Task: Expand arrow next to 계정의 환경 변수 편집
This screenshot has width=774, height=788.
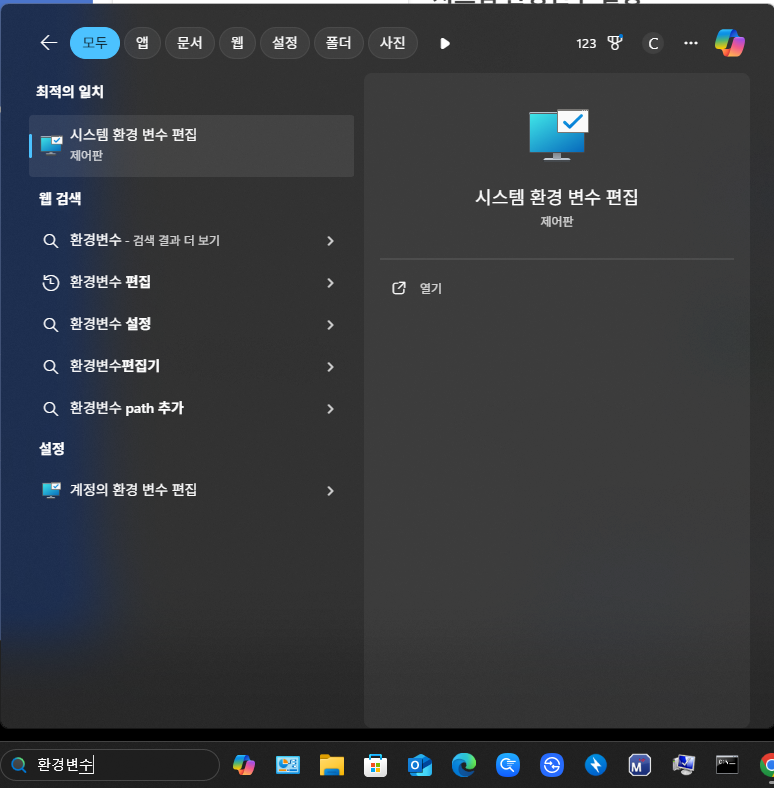Action: [x=330, y=490]
